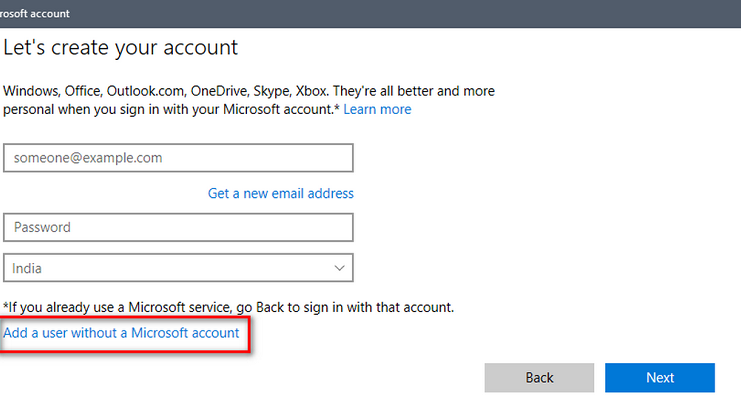The image size is (741, 400).
Task: Open the country/region combo box
Action: click(x=178, y=268)
